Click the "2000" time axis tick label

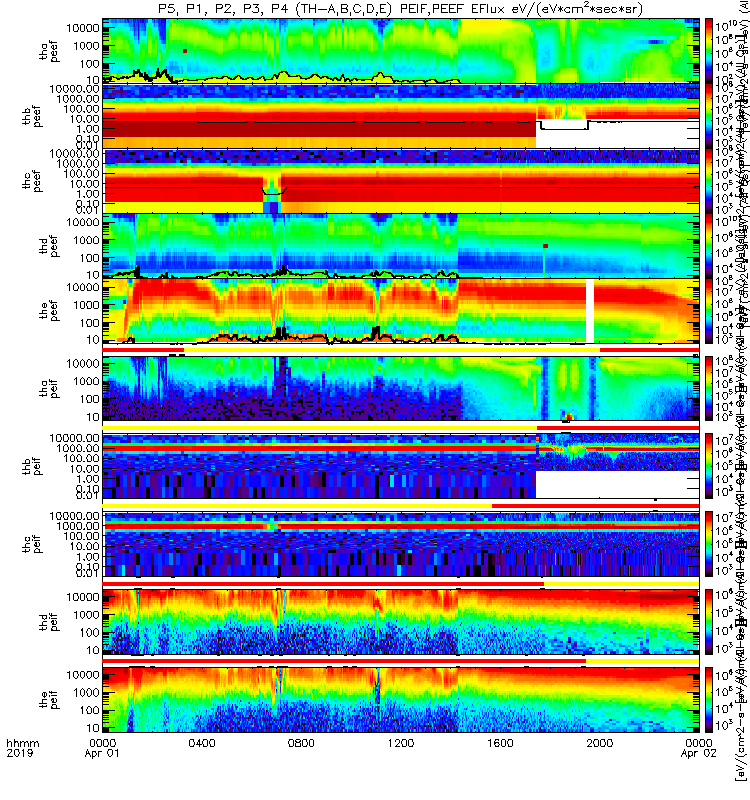click(x=599, y=743)
